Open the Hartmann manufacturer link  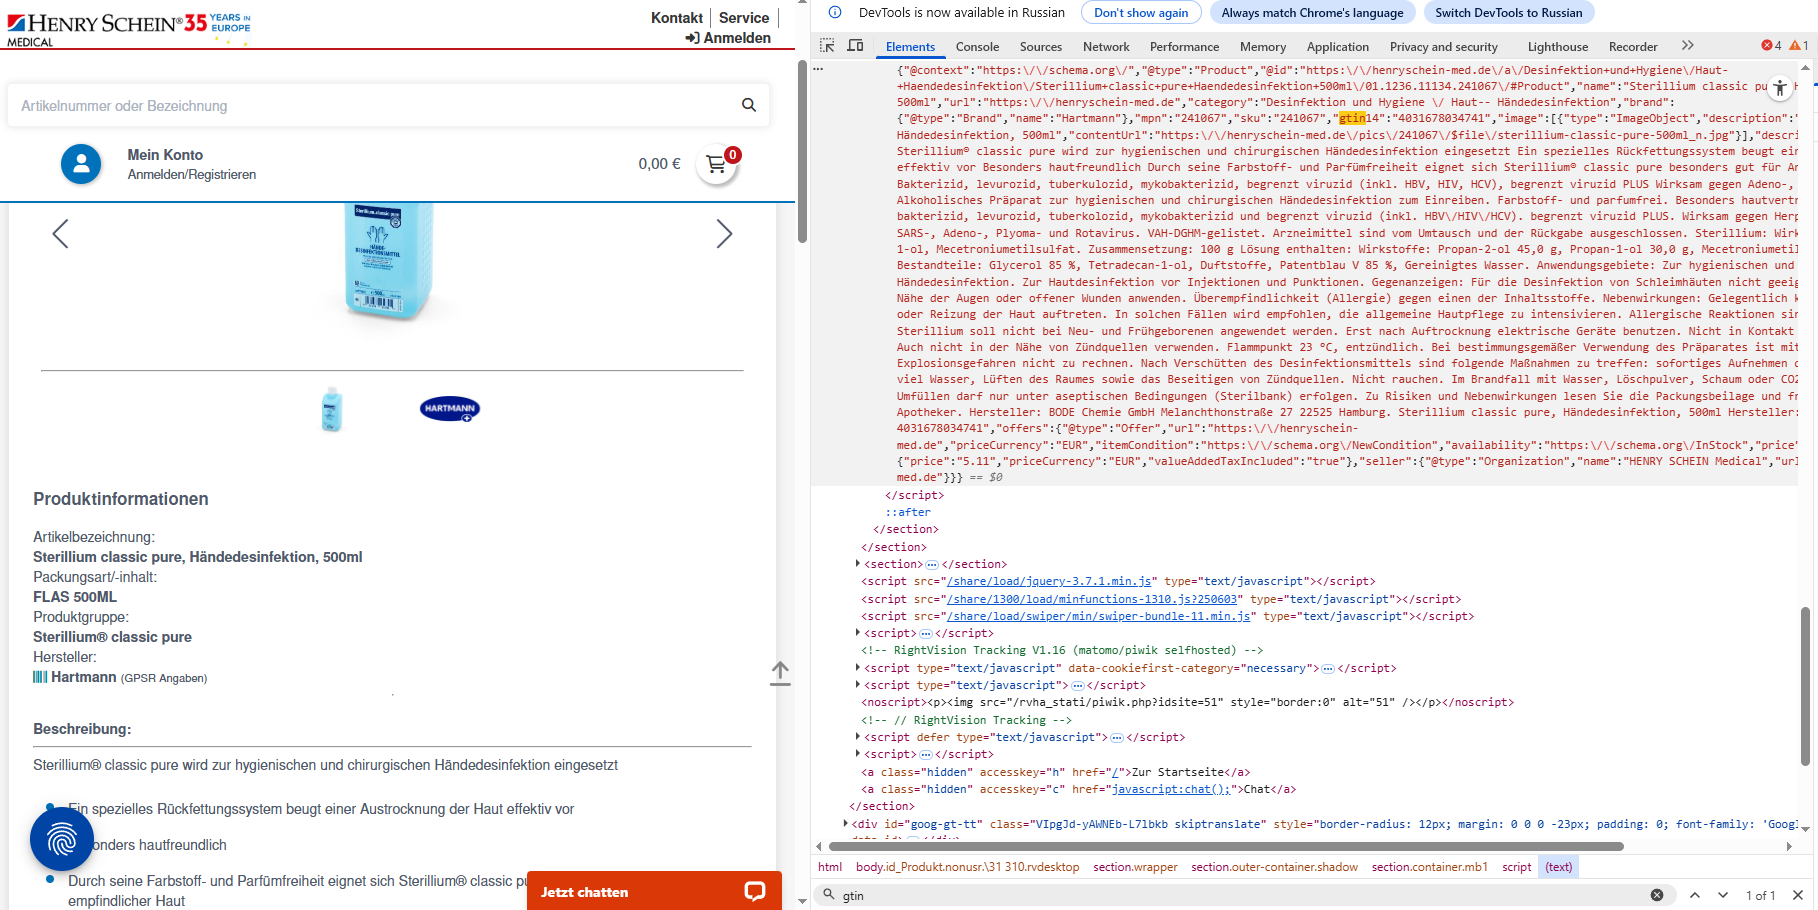84,677
